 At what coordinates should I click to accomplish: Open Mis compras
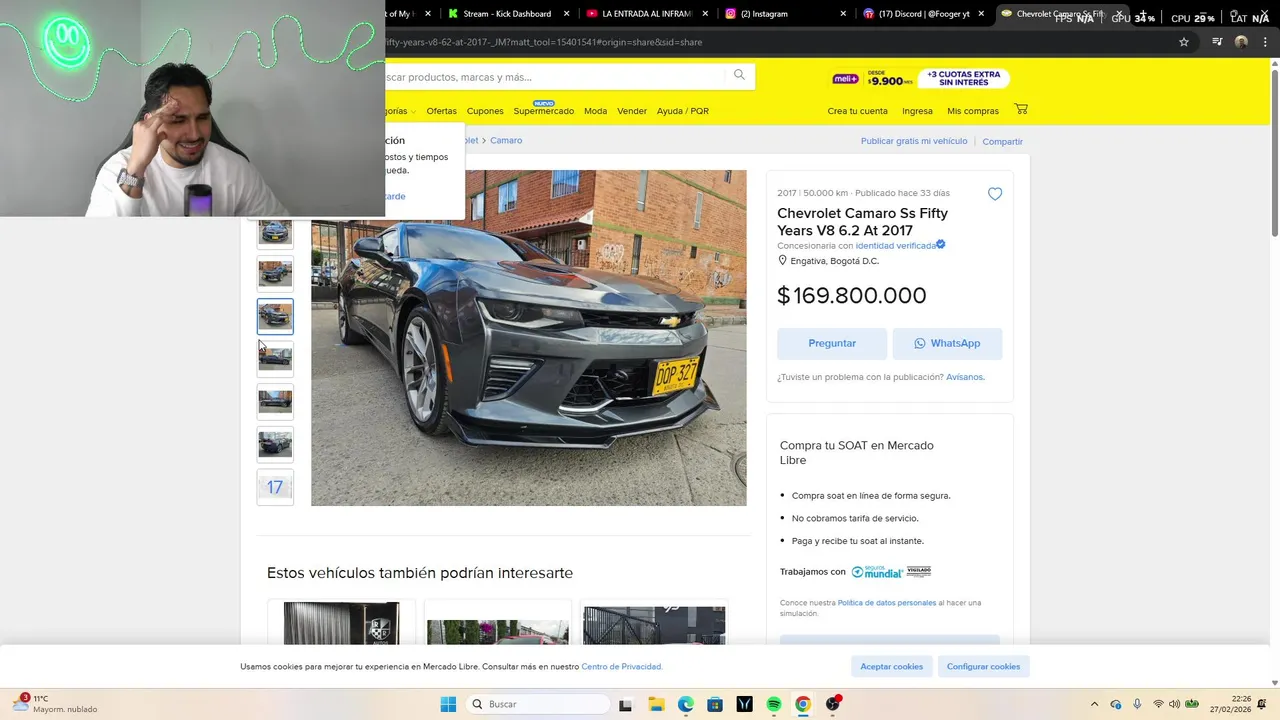[x=973, y=111]
